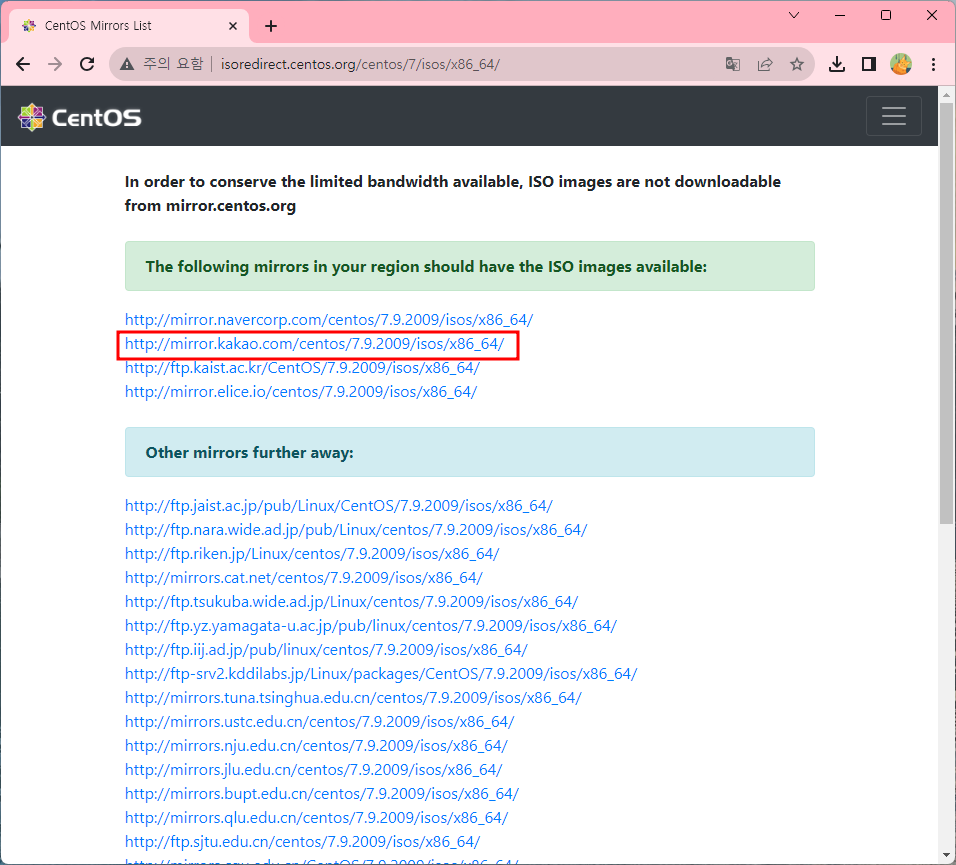
Task: Open a new tab with plus button
Action: (x=271, y=26)
